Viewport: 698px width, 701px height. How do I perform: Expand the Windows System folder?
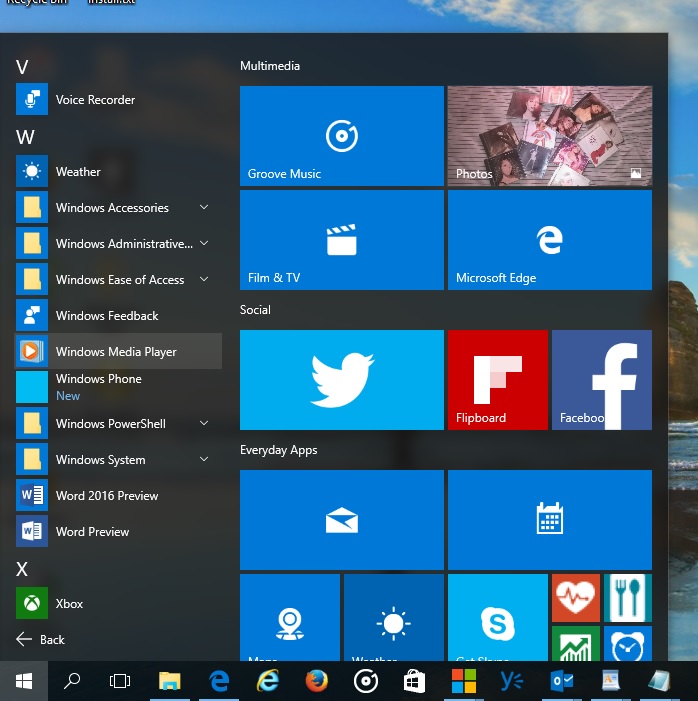pos(118,460)
